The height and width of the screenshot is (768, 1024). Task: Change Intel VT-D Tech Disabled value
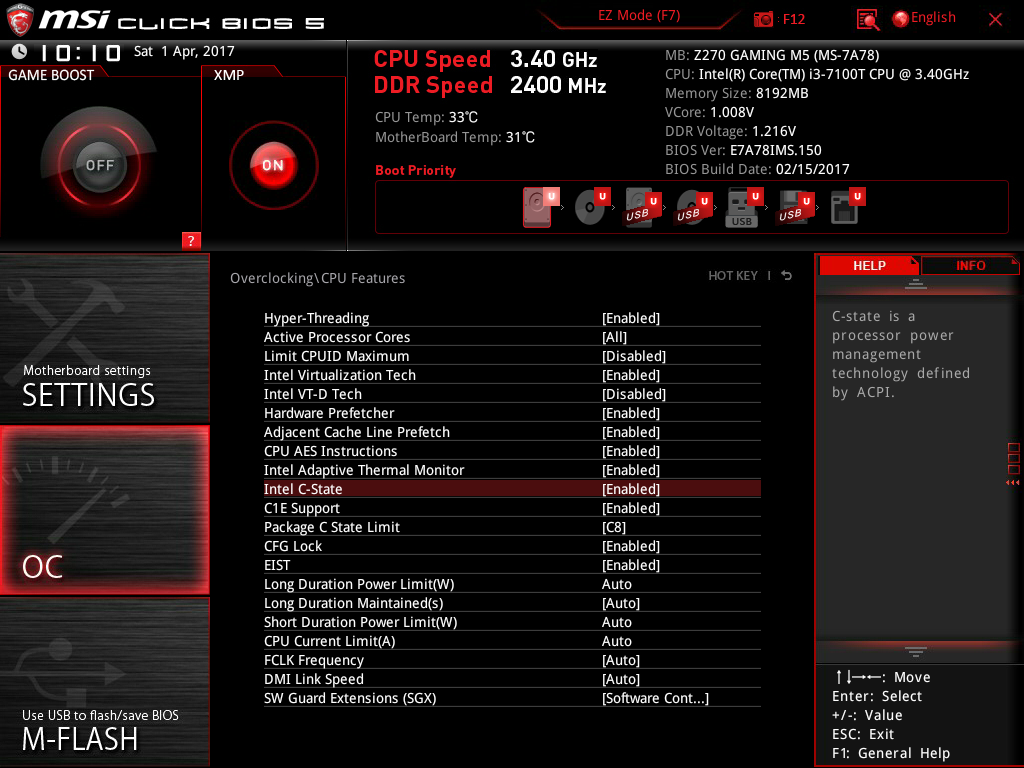click(633, 394)
